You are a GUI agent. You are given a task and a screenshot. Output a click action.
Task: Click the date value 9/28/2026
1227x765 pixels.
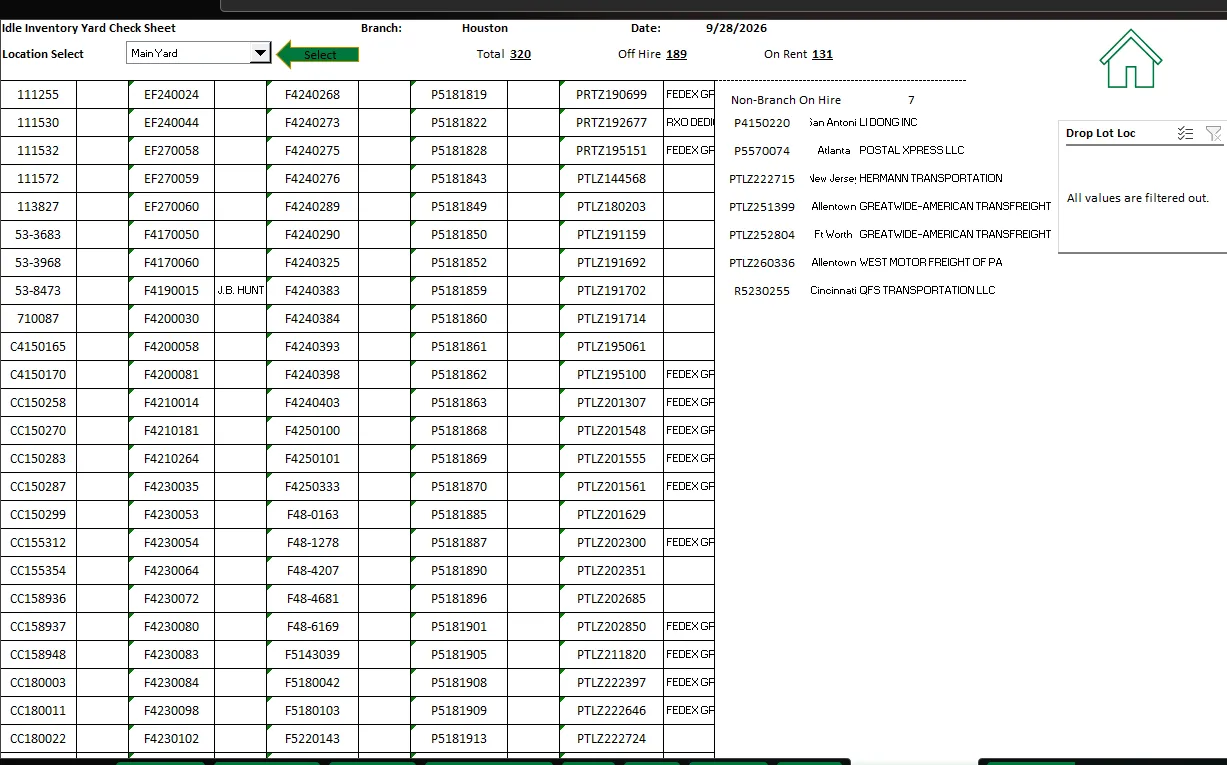point(736,28)
